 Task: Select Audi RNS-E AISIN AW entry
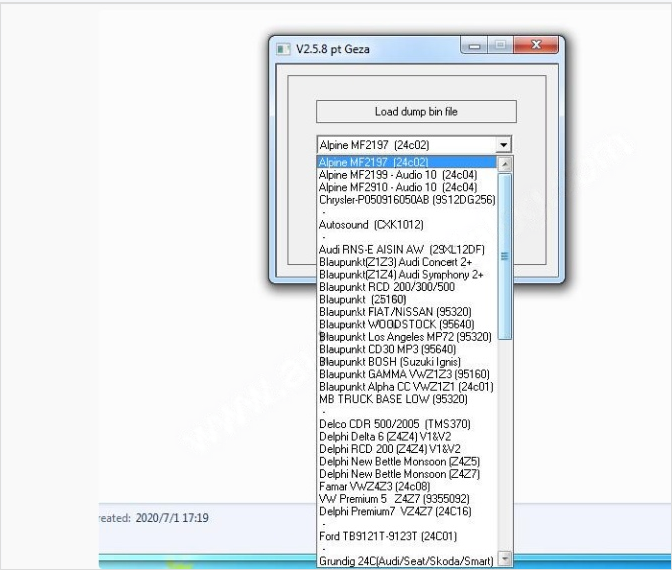point(407,249)
